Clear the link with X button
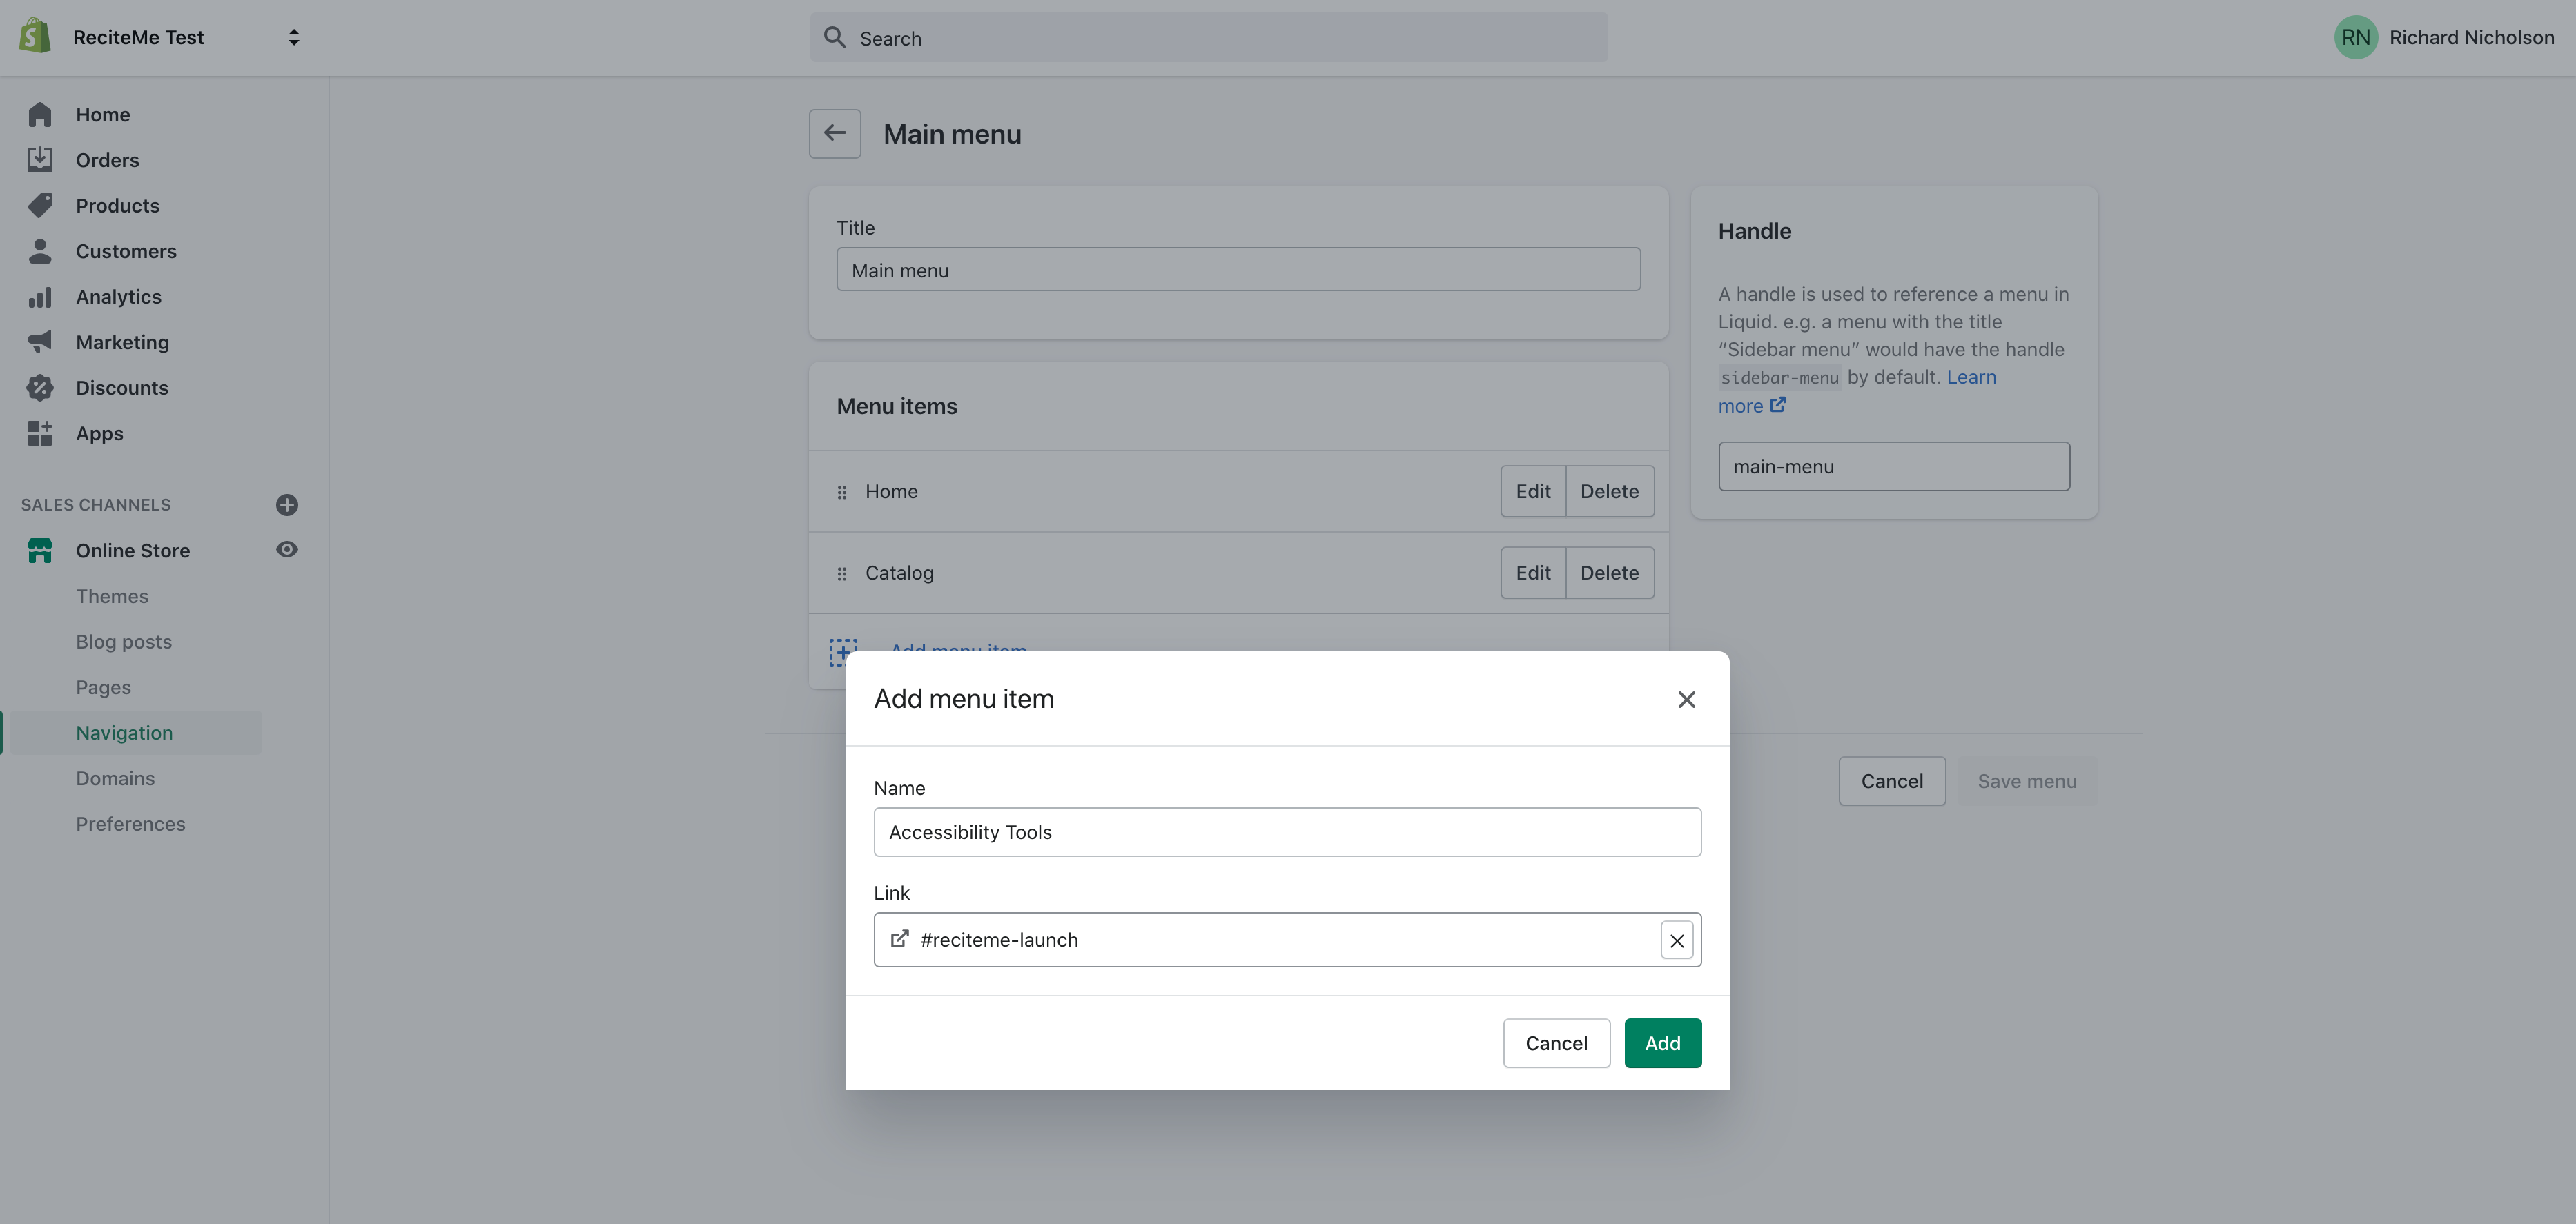This screenshot has height=1224, width=2576. [x=1677, y=940]
